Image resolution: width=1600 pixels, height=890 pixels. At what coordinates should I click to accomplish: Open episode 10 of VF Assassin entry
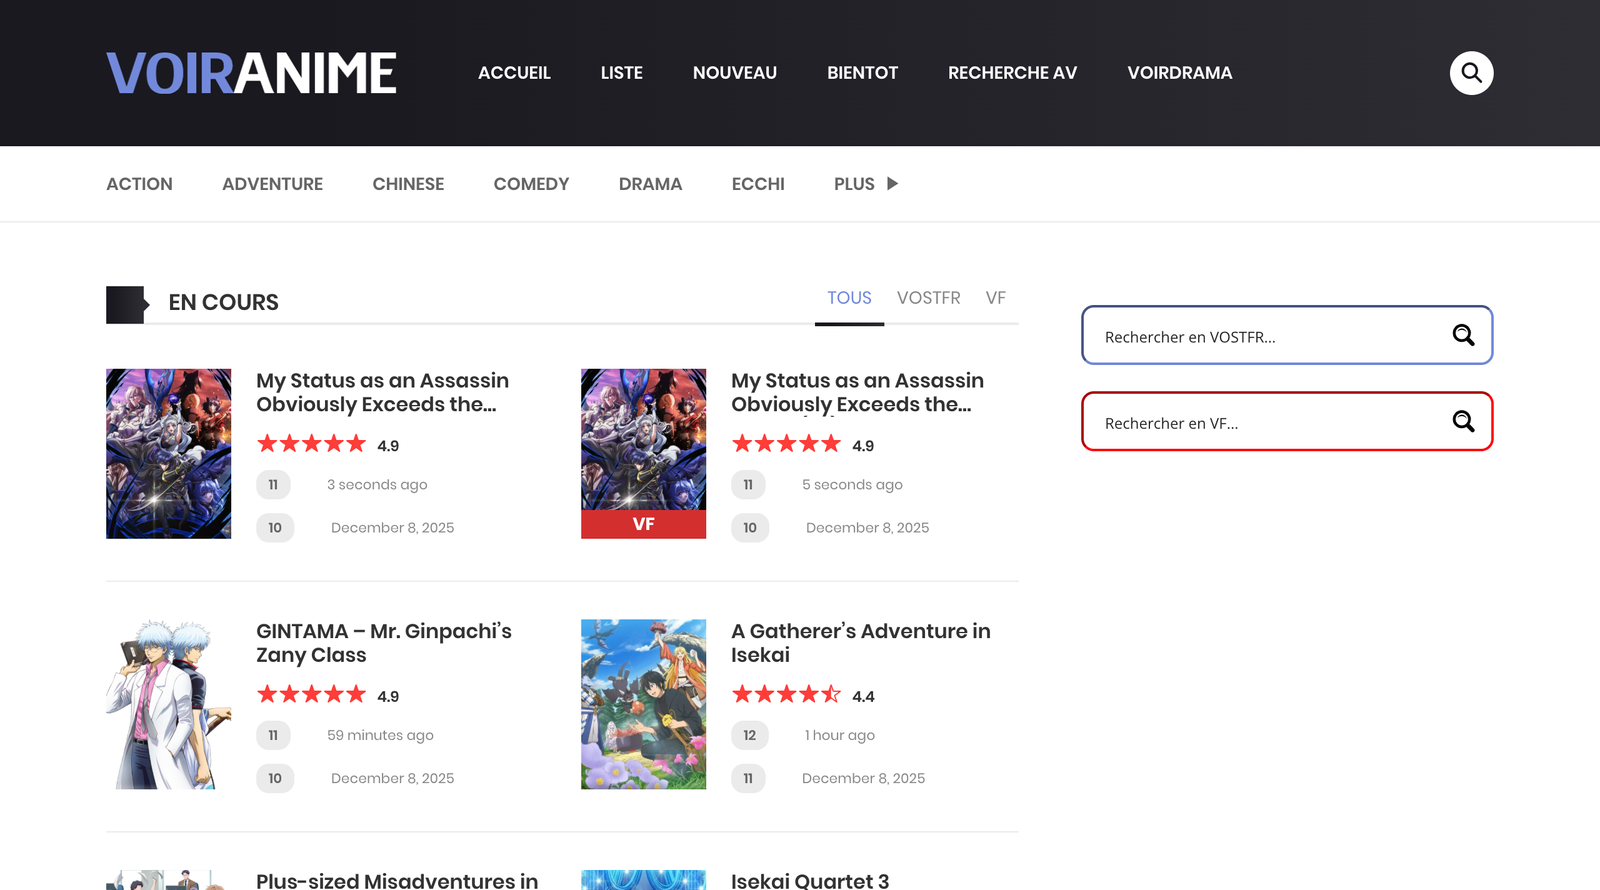pos(750,528)
